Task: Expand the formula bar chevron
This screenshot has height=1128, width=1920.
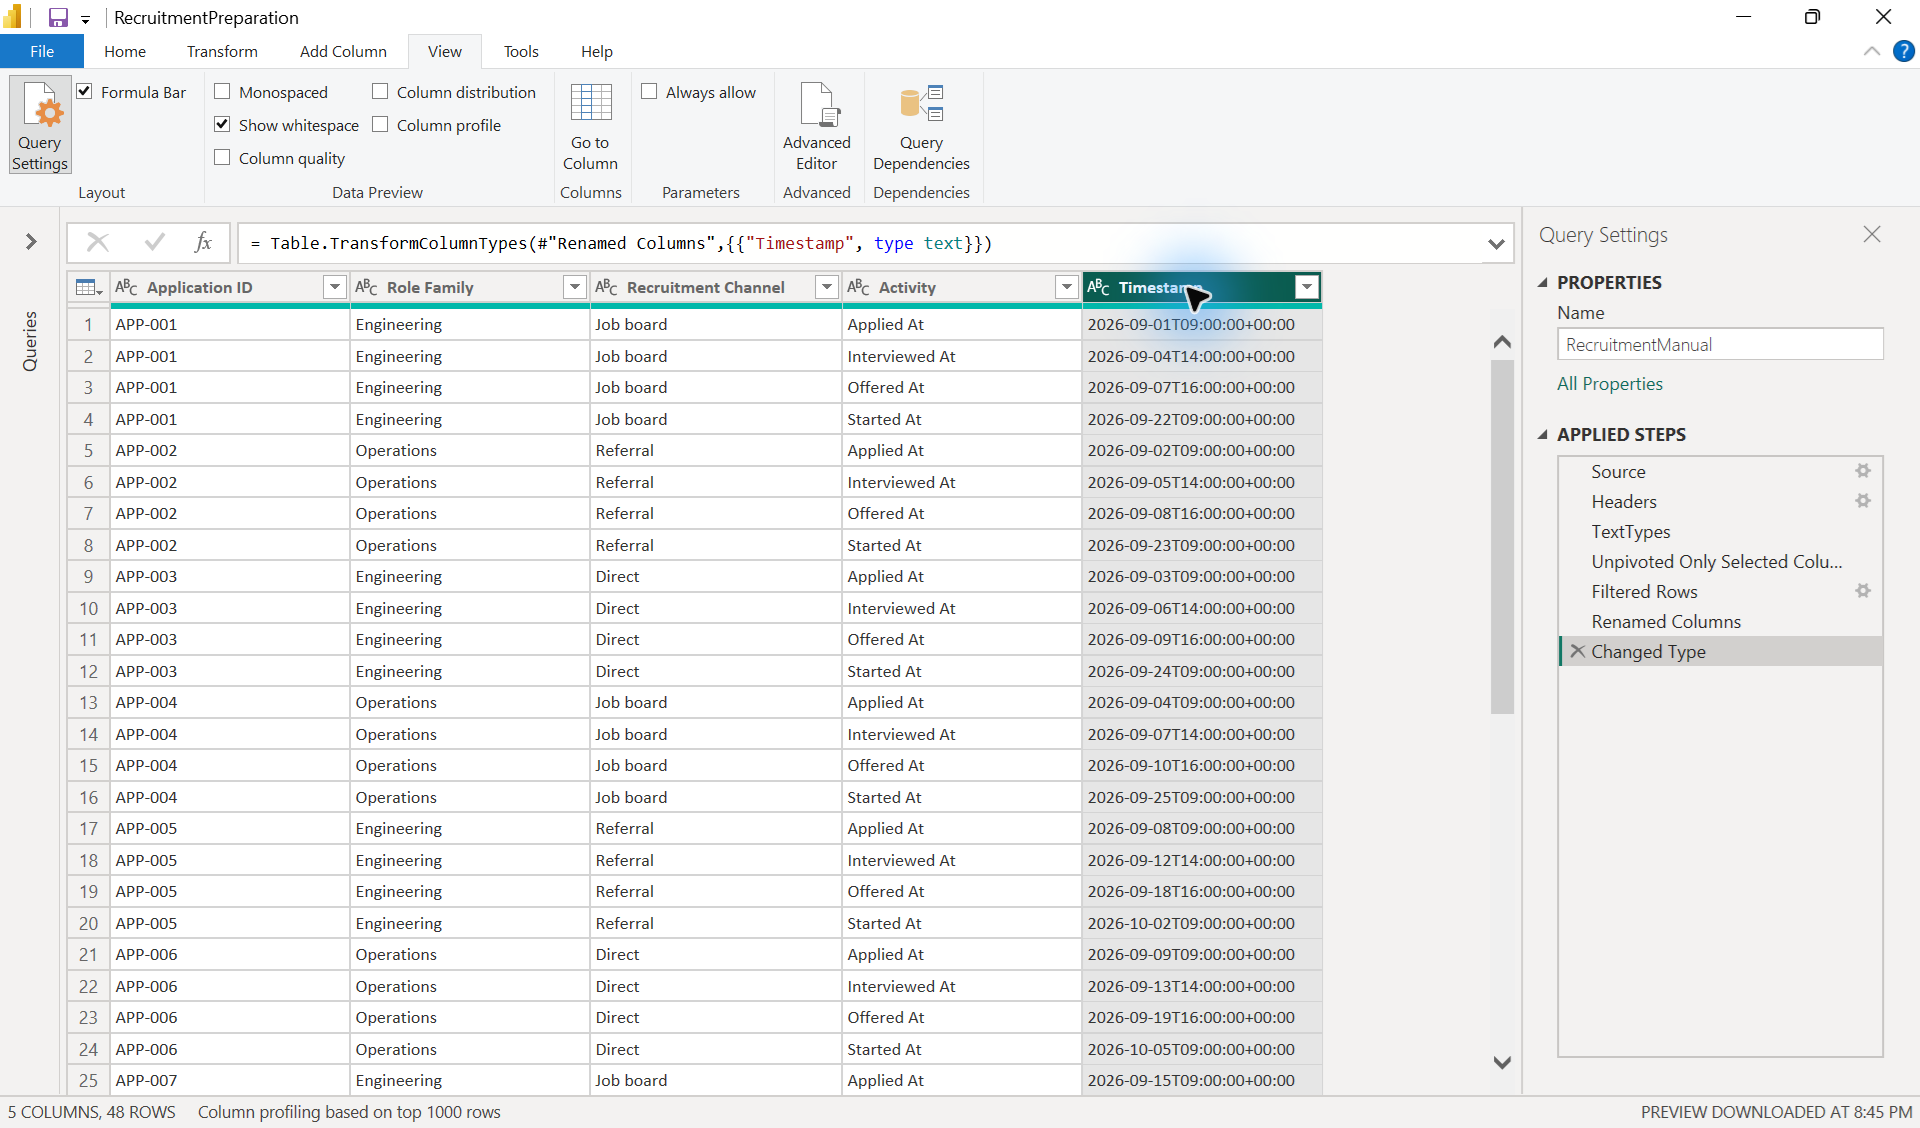Action: pos(1496,243)
